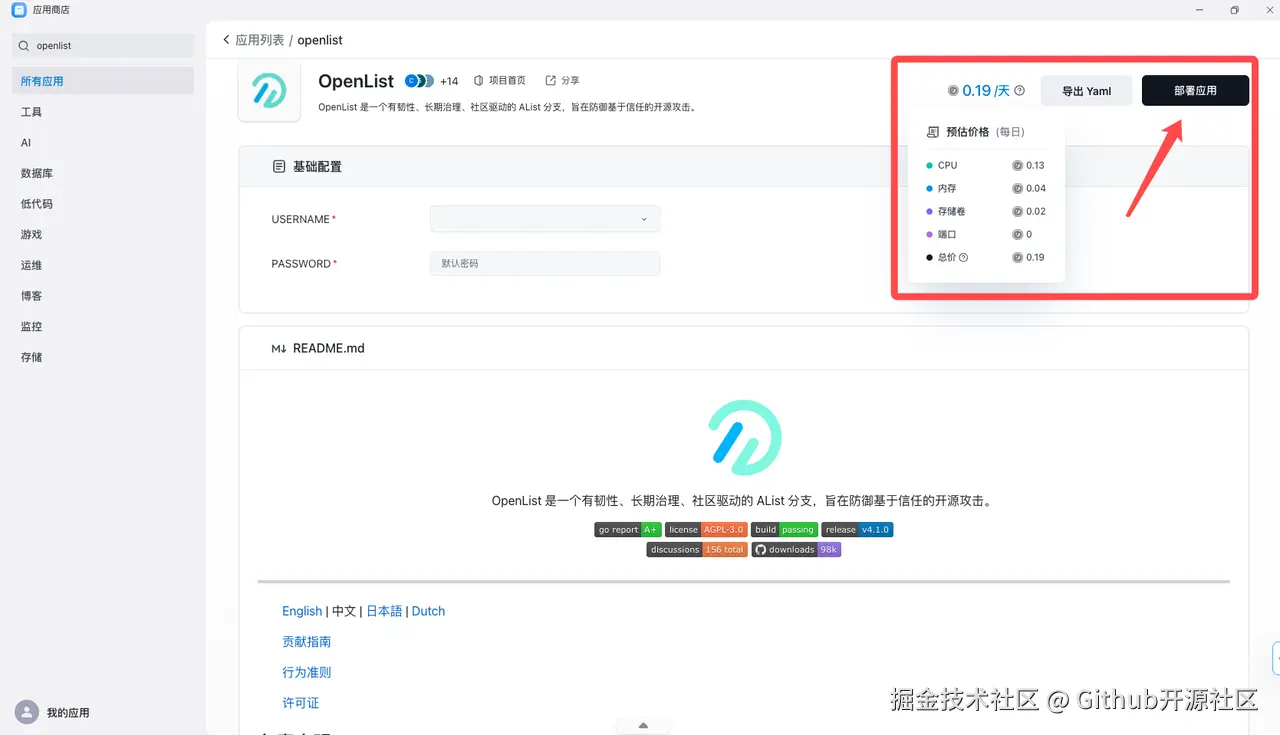Click the large OpenList logo in README
Viewport: 1280px width, 735px height.
point(744,437)
